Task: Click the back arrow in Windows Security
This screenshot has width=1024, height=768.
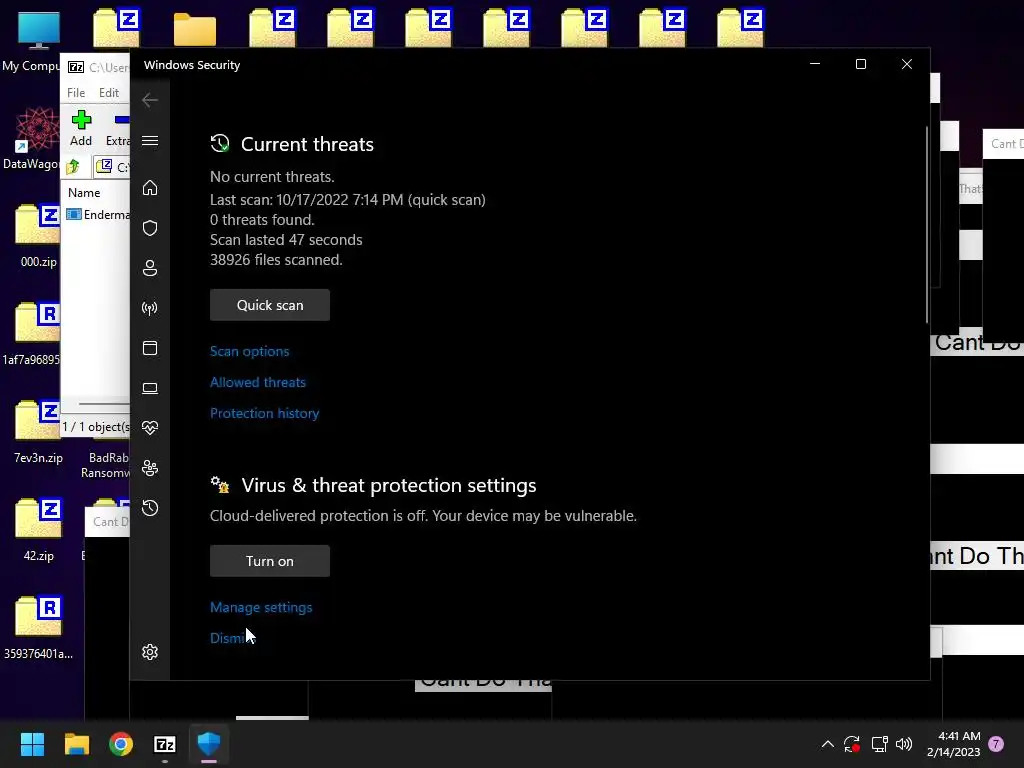Action: pos(150,100)
